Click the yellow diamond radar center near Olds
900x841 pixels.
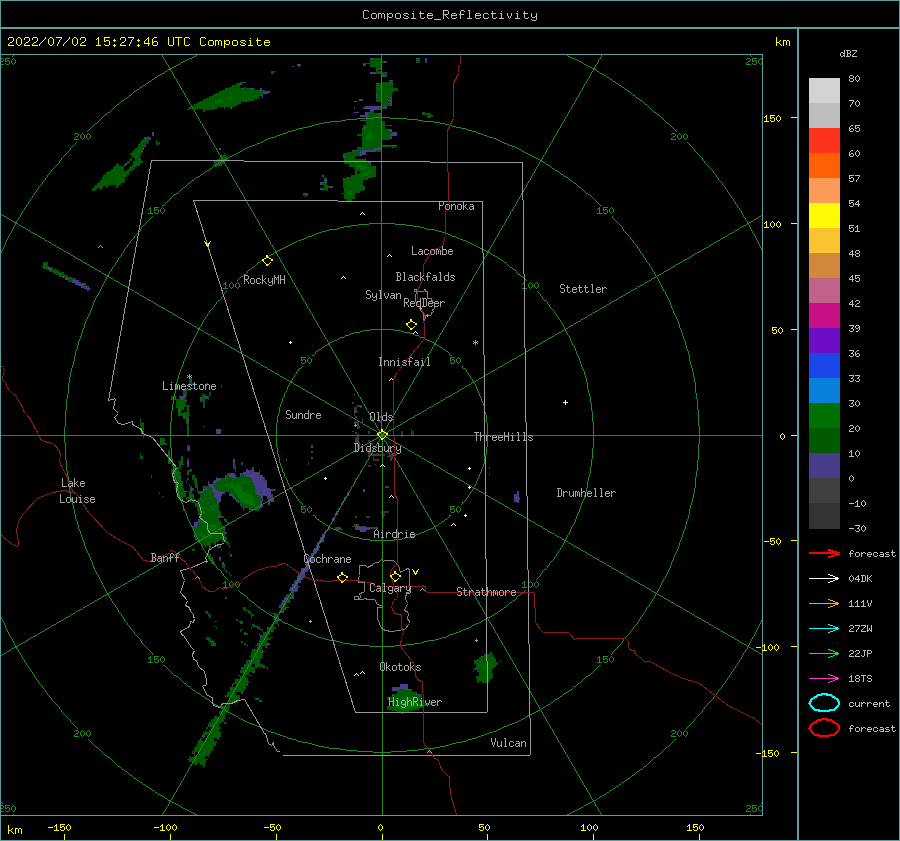pos(382,435)
